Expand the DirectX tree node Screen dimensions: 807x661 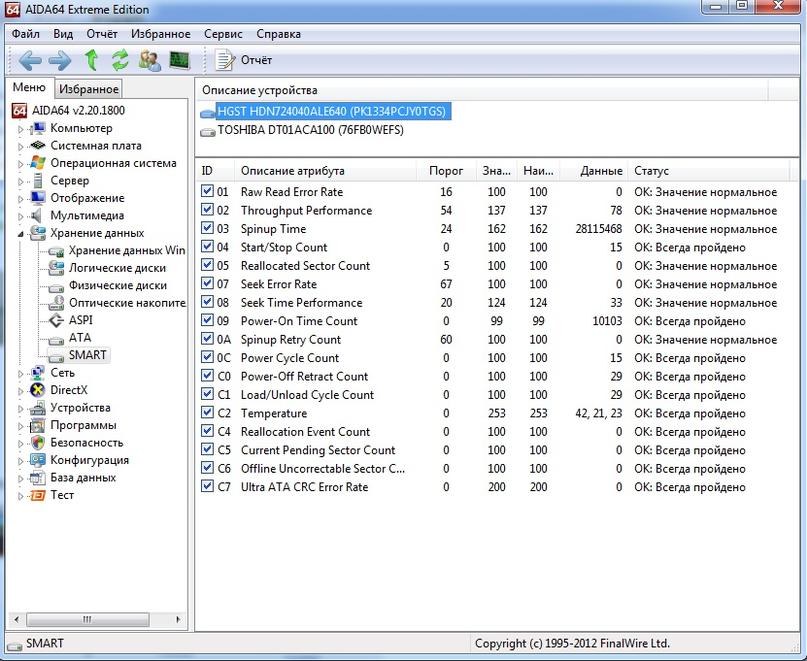[21, 391]
